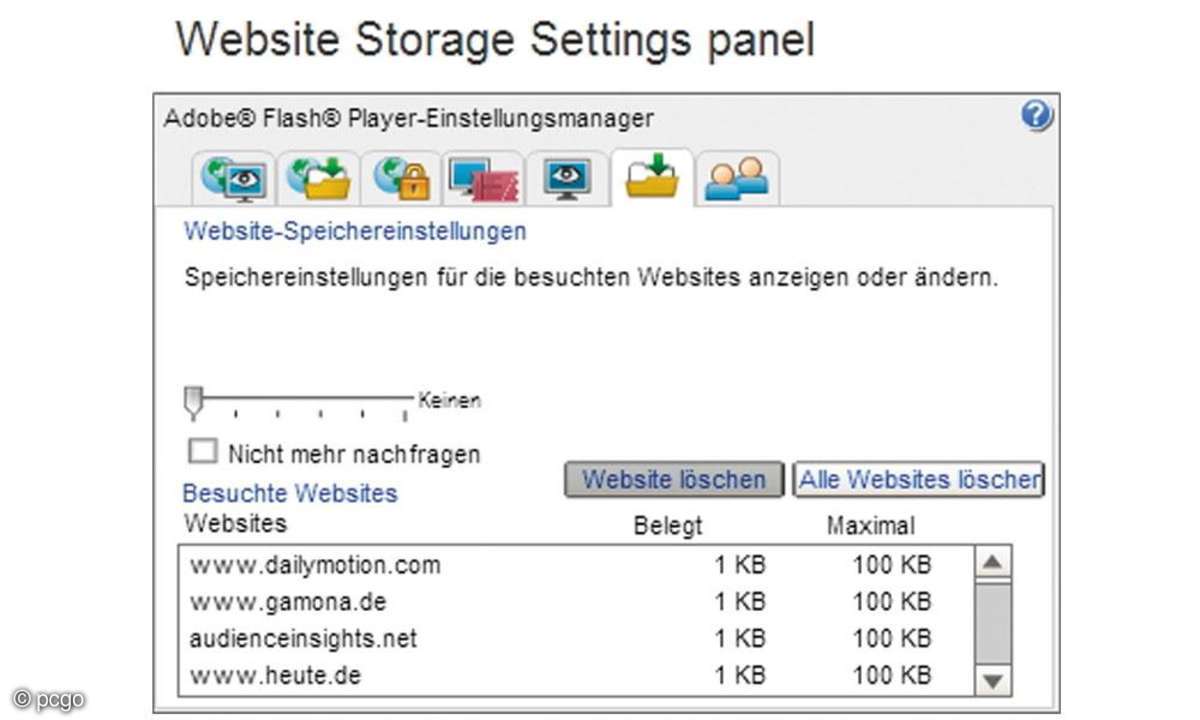Viewport: 1200px width, 720px height.
Task: Open the Global Notifications Settings tab icon
Action: point(484,179)
